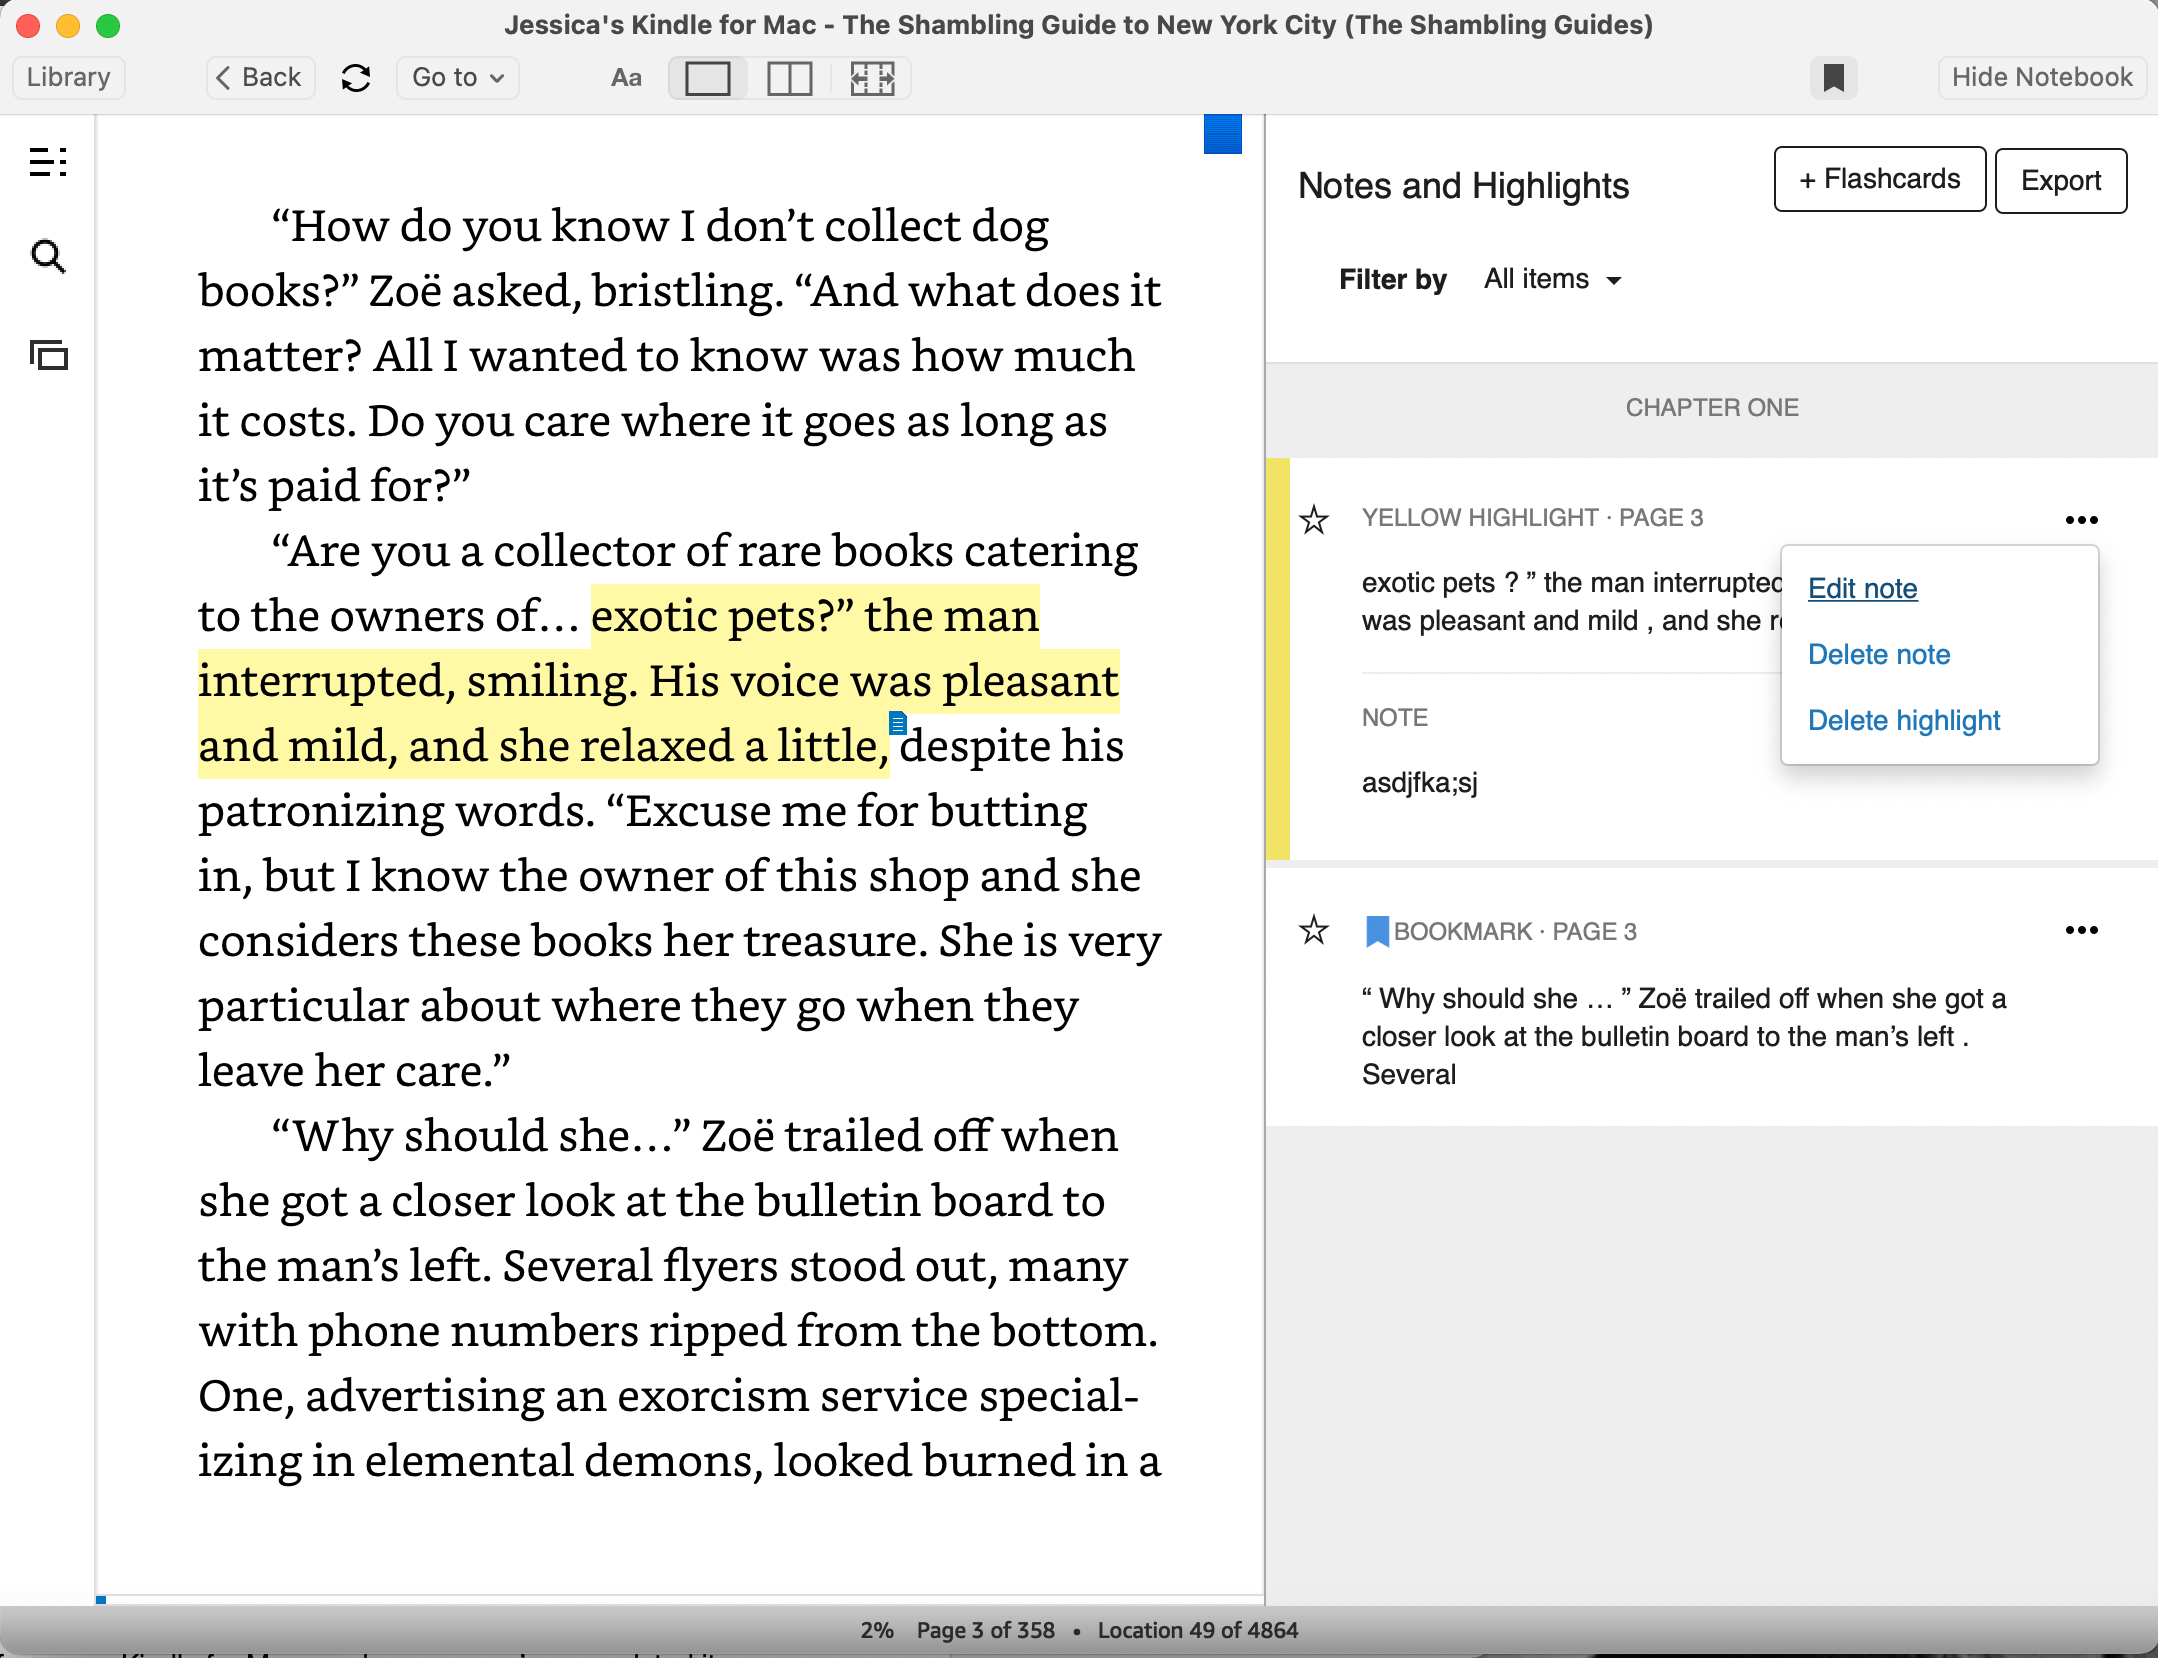Select 'Edit note' from context menu
This screenshot has width=2158, height=1658.
point(1860,587)
